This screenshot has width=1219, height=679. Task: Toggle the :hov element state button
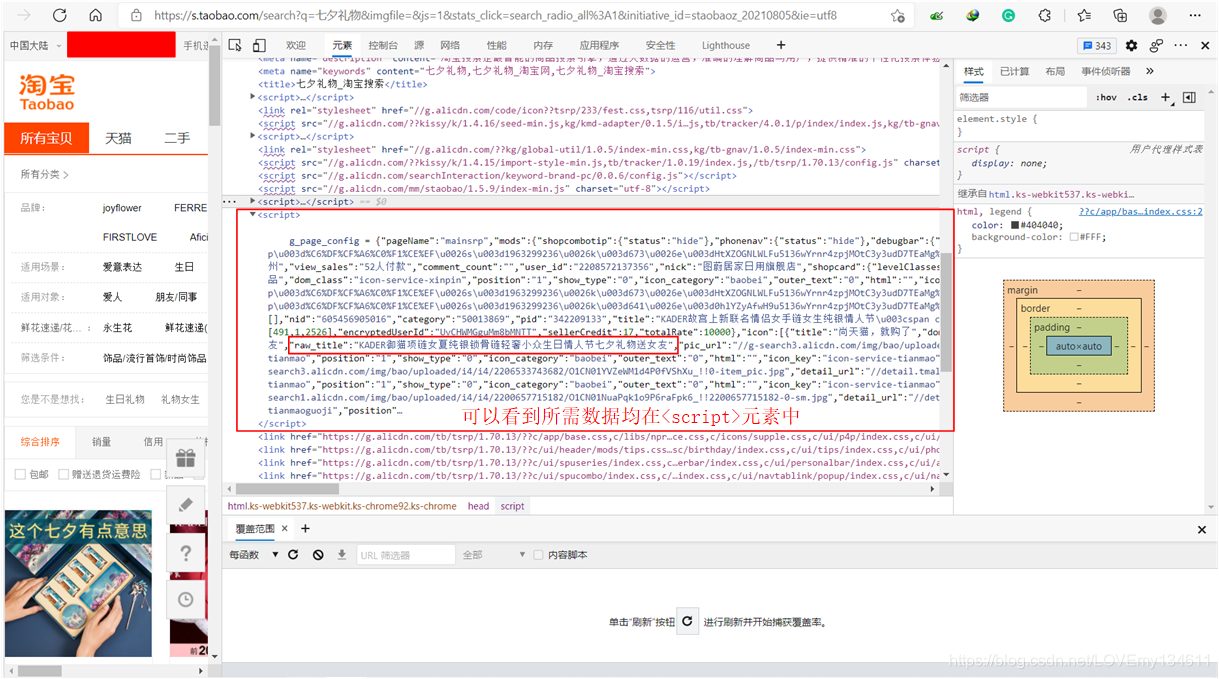[1106, 97]
